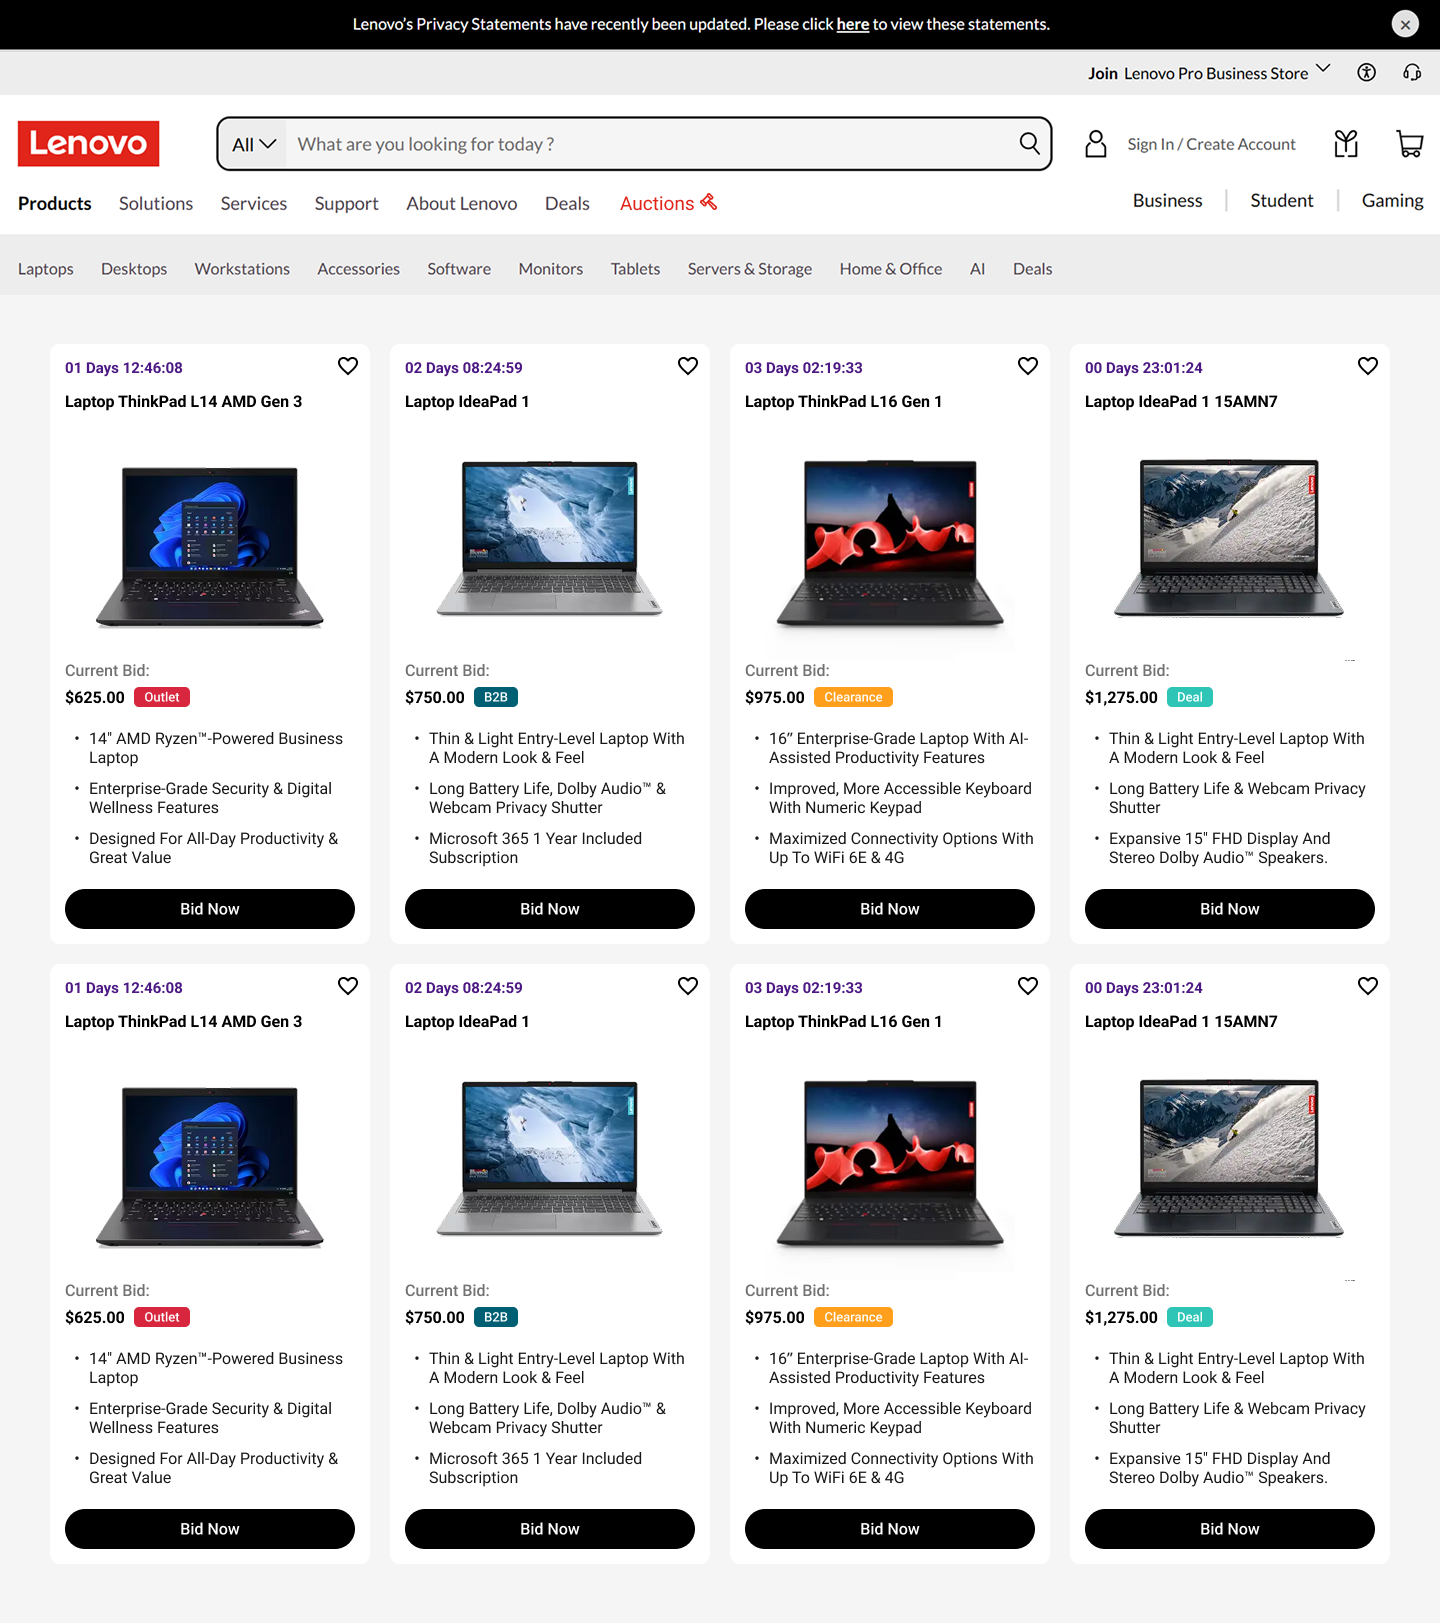Image resolution: width=1440 pixels, height=1623 pixels.
Task: Expand Join Lenovo Pro Business Store chevron
Action: pos(1323,69)
